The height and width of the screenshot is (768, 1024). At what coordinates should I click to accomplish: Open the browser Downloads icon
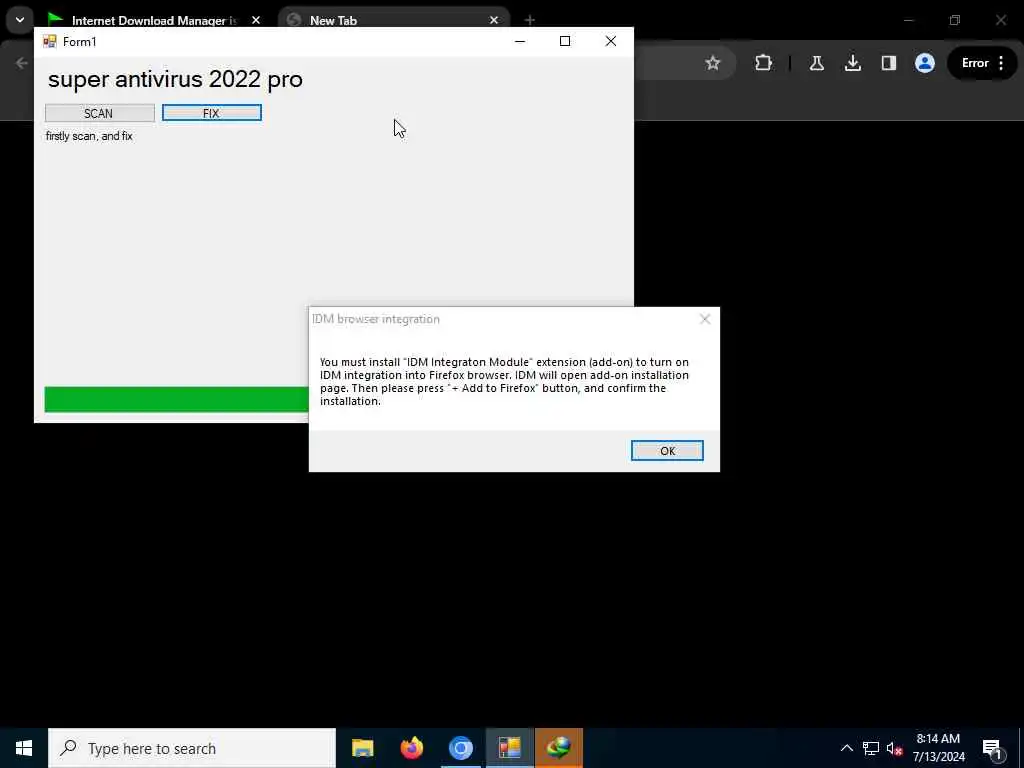(852, 63)
